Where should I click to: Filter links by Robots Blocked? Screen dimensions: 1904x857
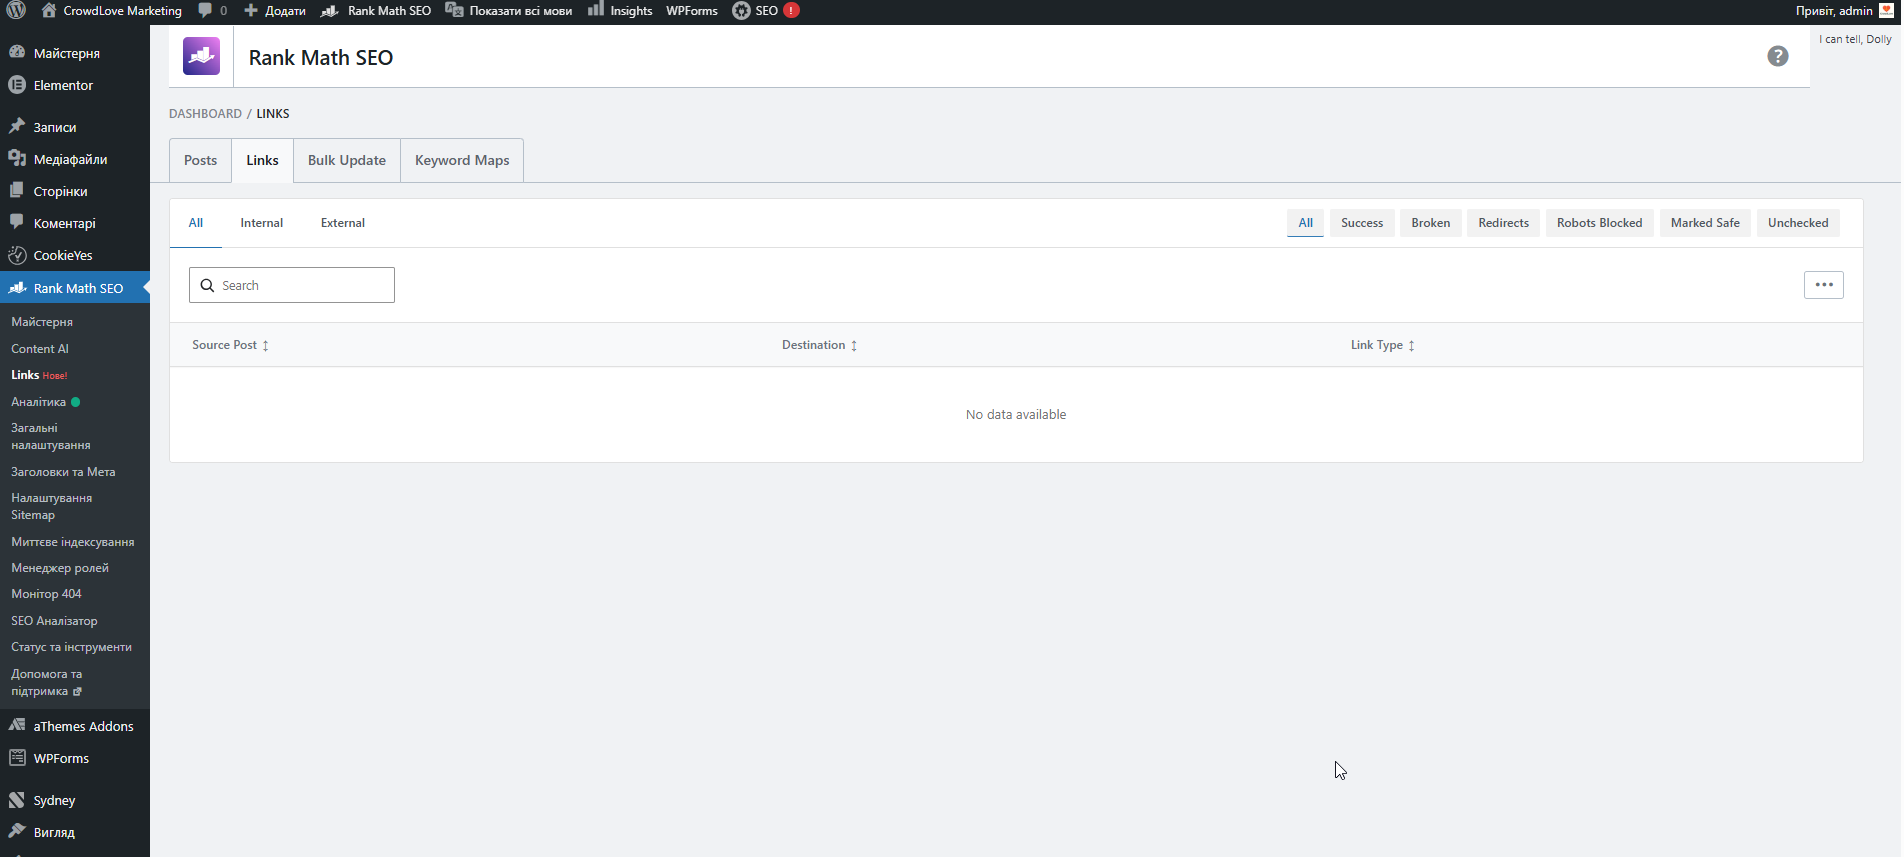coord(1599,223)
